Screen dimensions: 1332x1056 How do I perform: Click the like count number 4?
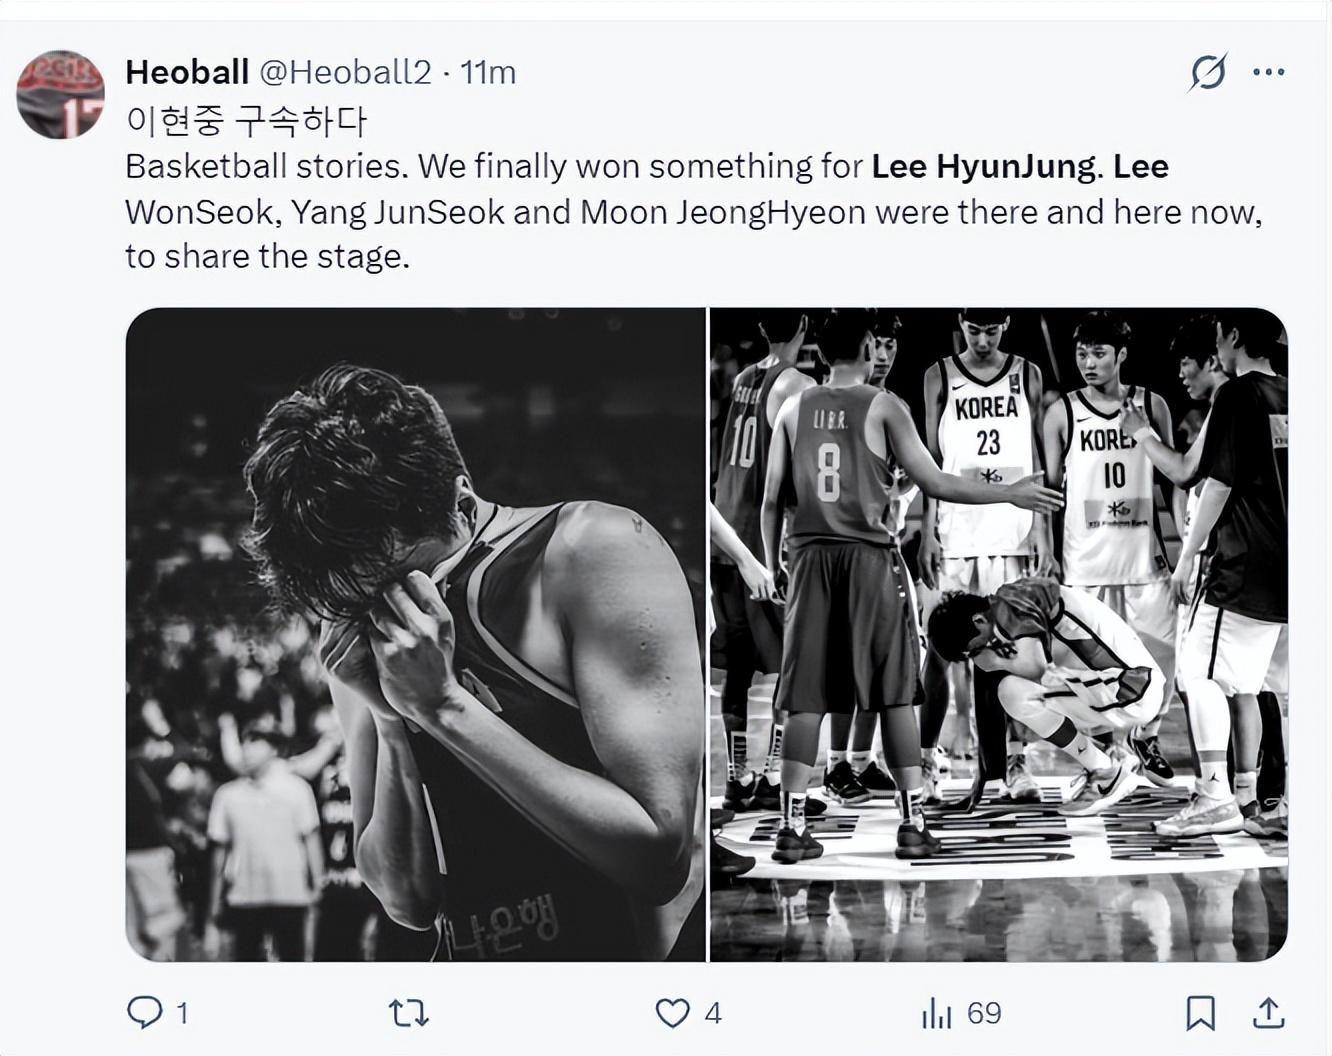pyautogui.click(x=712, y=1014)
